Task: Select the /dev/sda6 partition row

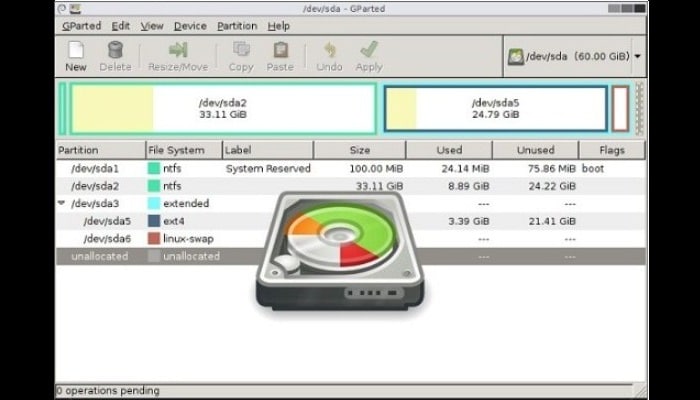Action: pos(350,238)
